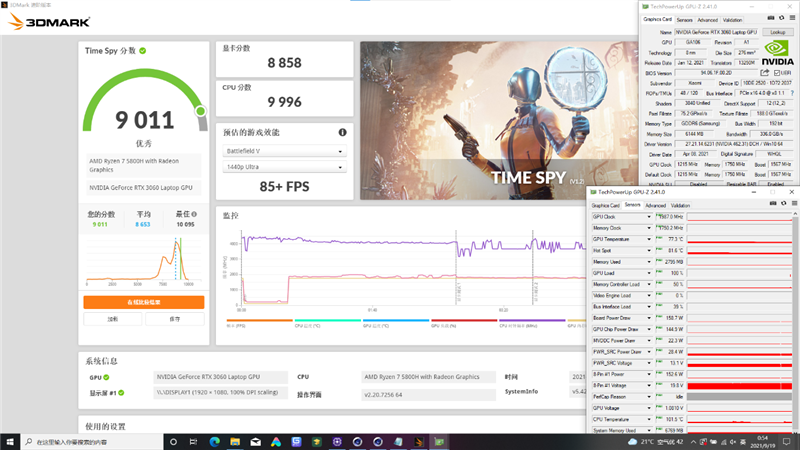800x450 pixels.
Task: Click the AMD Ryzen 7 5800H field under score
Action: click(144, 165)
